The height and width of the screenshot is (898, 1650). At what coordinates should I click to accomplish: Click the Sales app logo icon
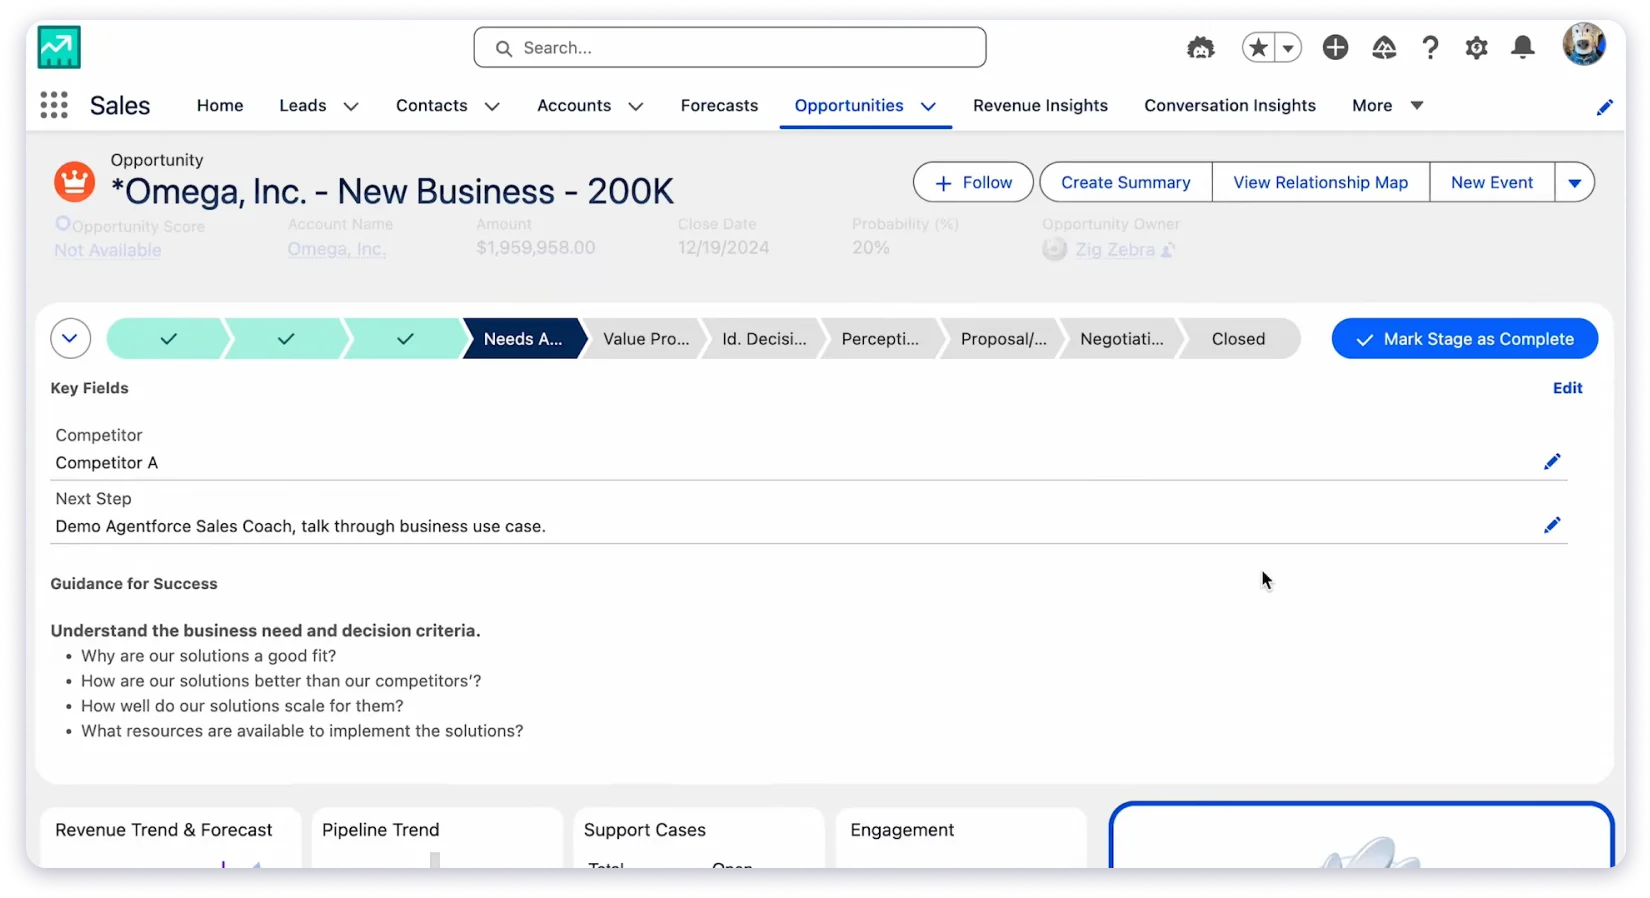[x=59, y=47]
